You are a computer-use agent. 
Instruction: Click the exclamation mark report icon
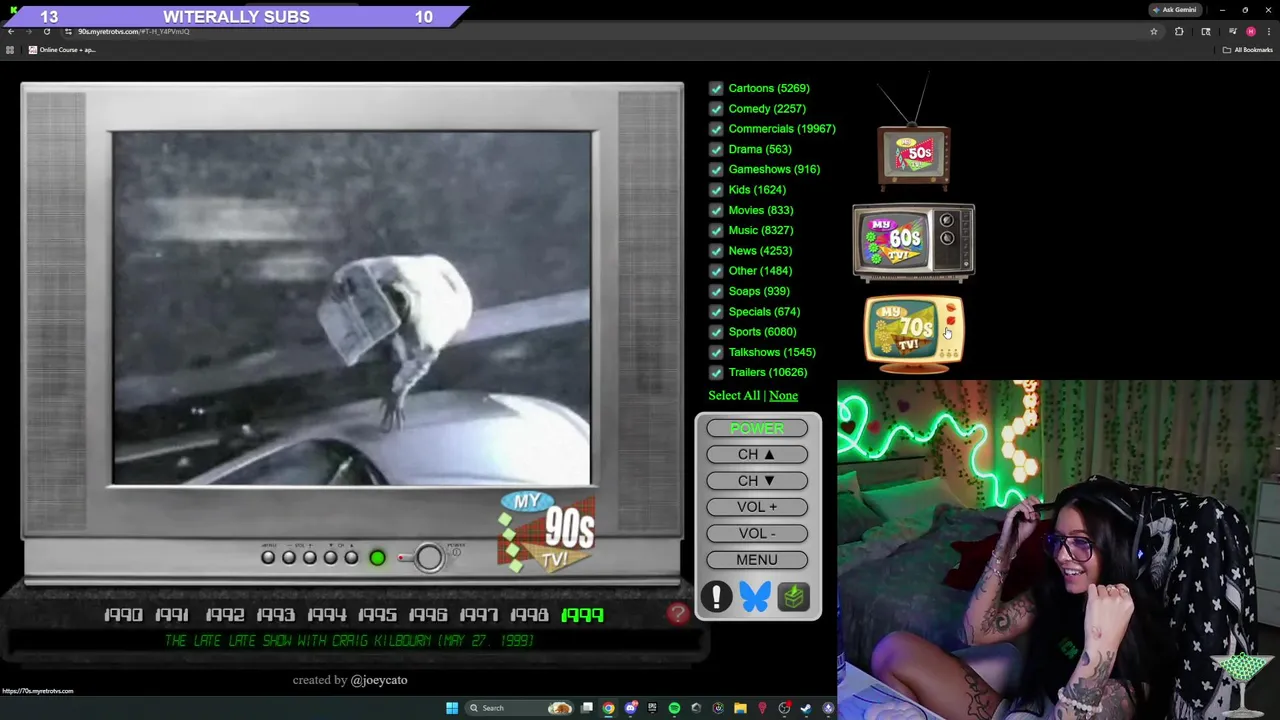(x=716, y=597)
